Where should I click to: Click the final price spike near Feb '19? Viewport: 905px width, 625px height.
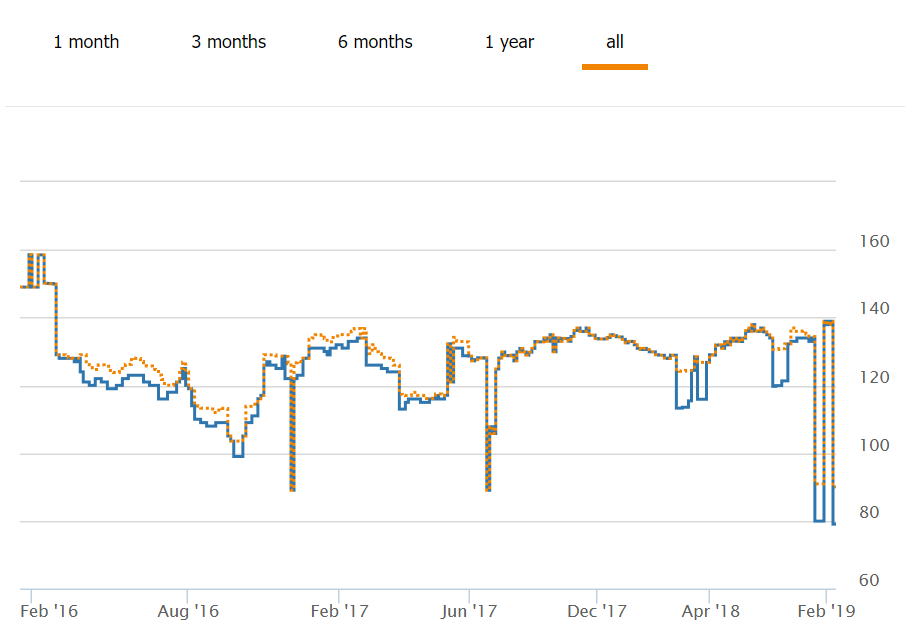(x=829, y=322)
